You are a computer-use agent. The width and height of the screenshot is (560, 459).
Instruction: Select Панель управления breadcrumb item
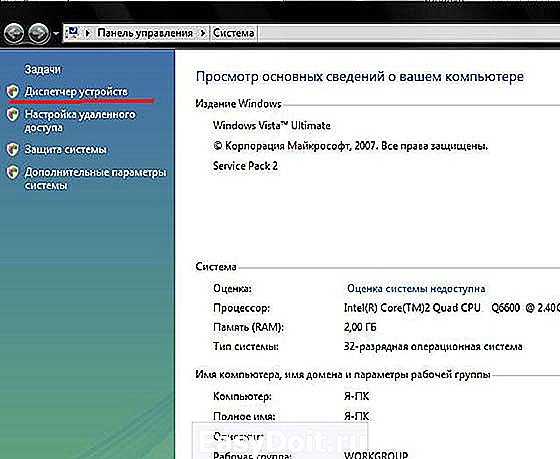[x=145, y=33]
